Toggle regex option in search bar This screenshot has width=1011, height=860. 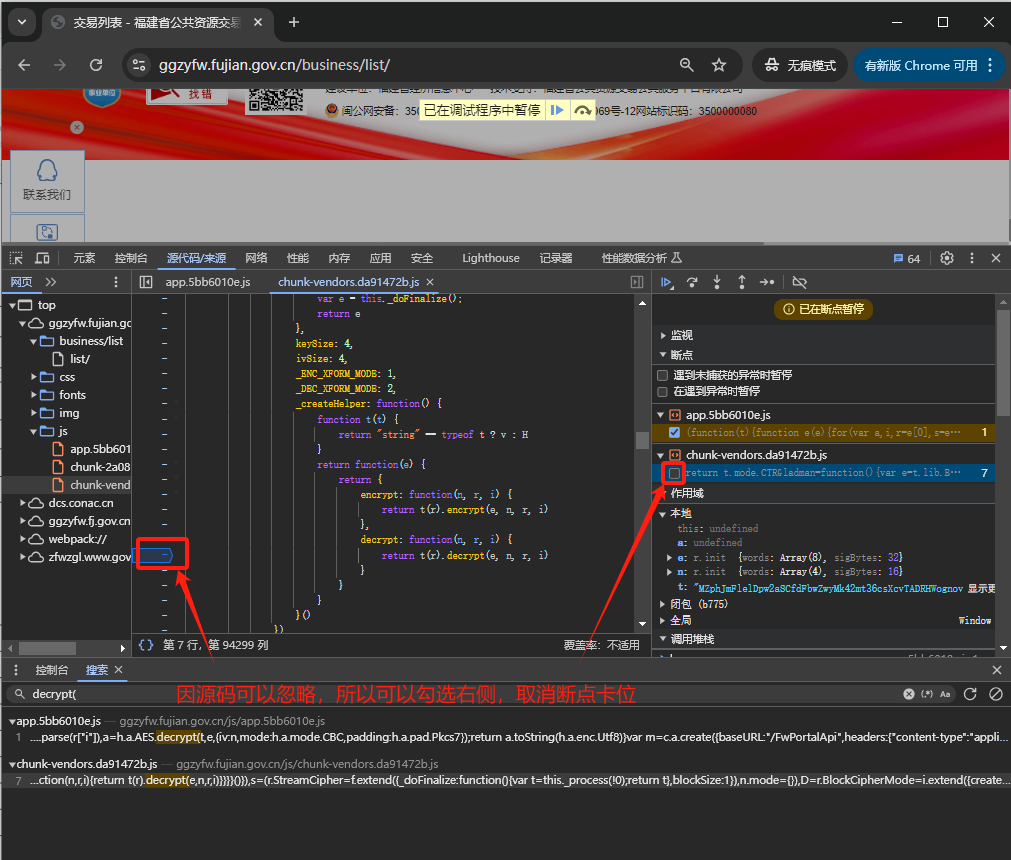point(927,694)
